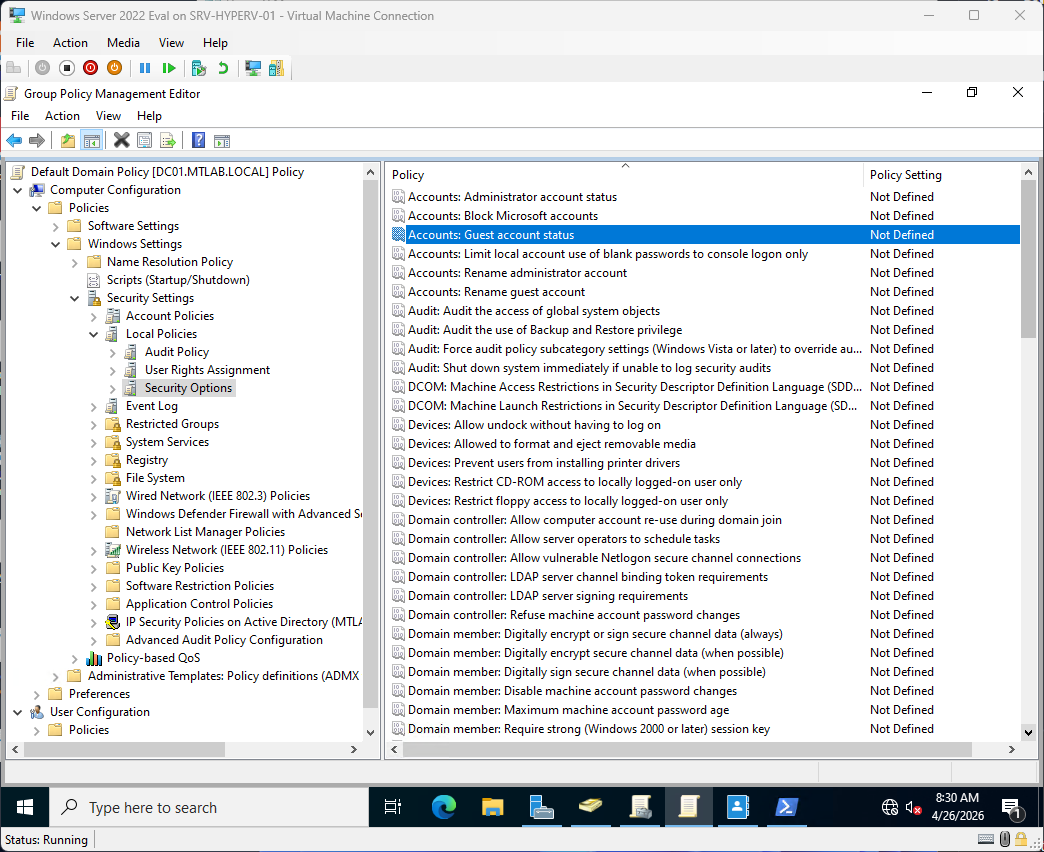Expand the Account Policies node
Screen dimensions: 1044x852
(94, 316)
